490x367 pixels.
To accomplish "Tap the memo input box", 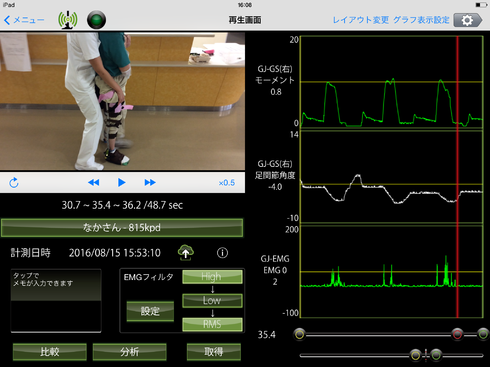I will (56, 301).
